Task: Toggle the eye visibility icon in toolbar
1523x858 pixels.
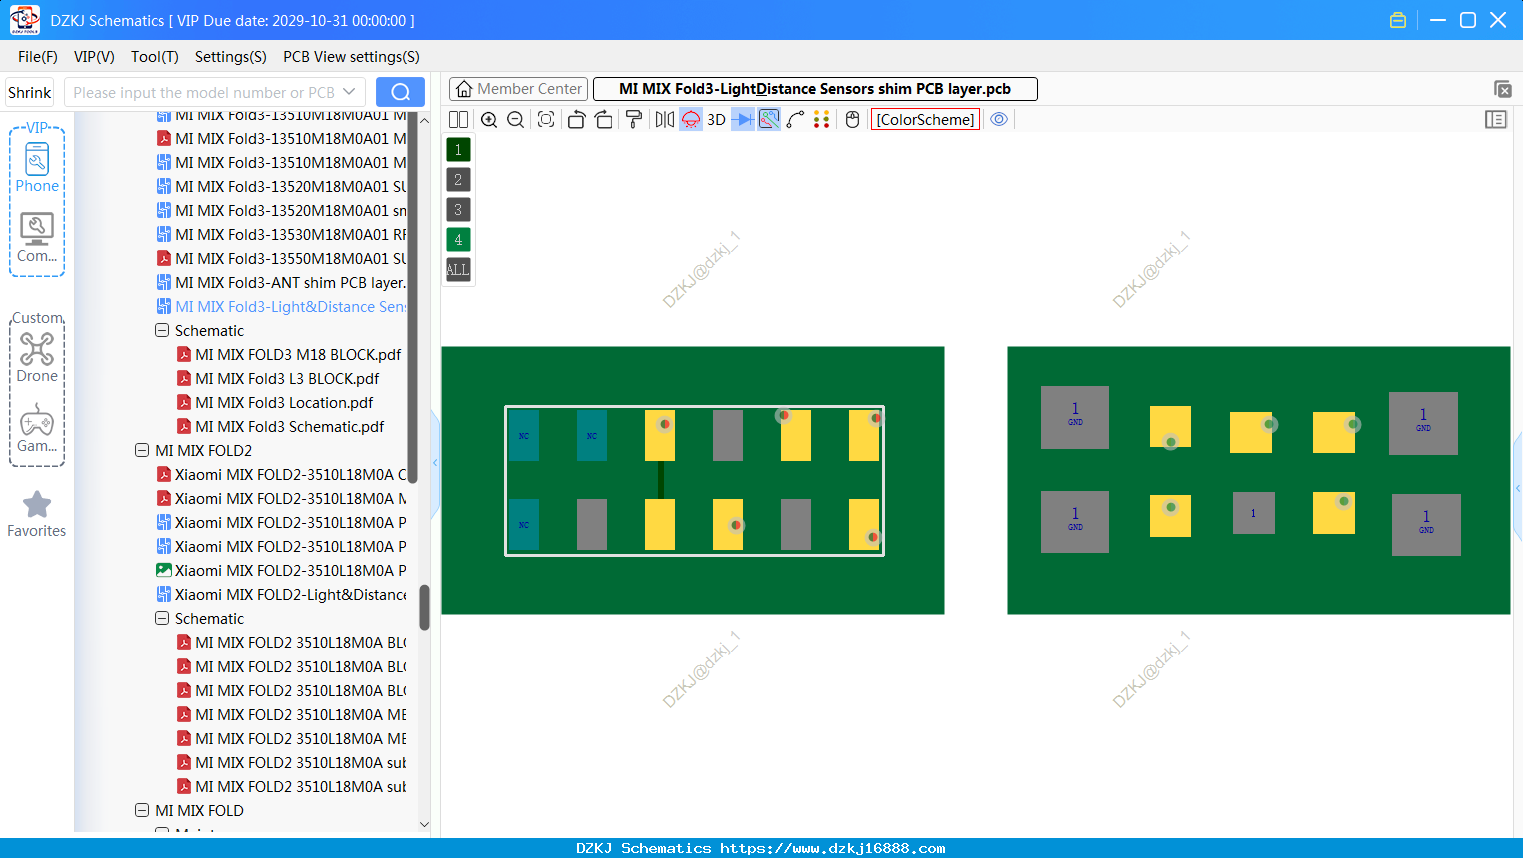Action: pos(999,119)
